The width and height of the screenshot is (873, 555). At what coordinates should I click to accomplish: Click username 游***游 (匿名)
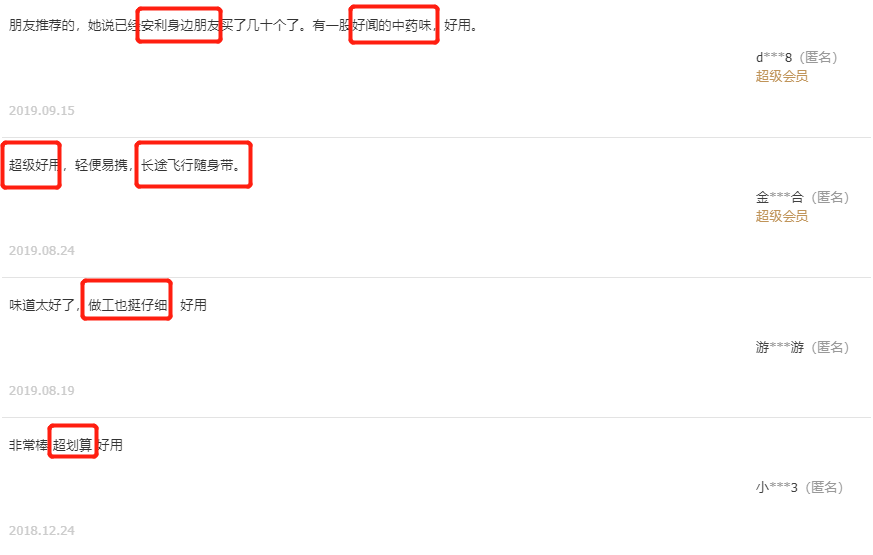point(802,347)
